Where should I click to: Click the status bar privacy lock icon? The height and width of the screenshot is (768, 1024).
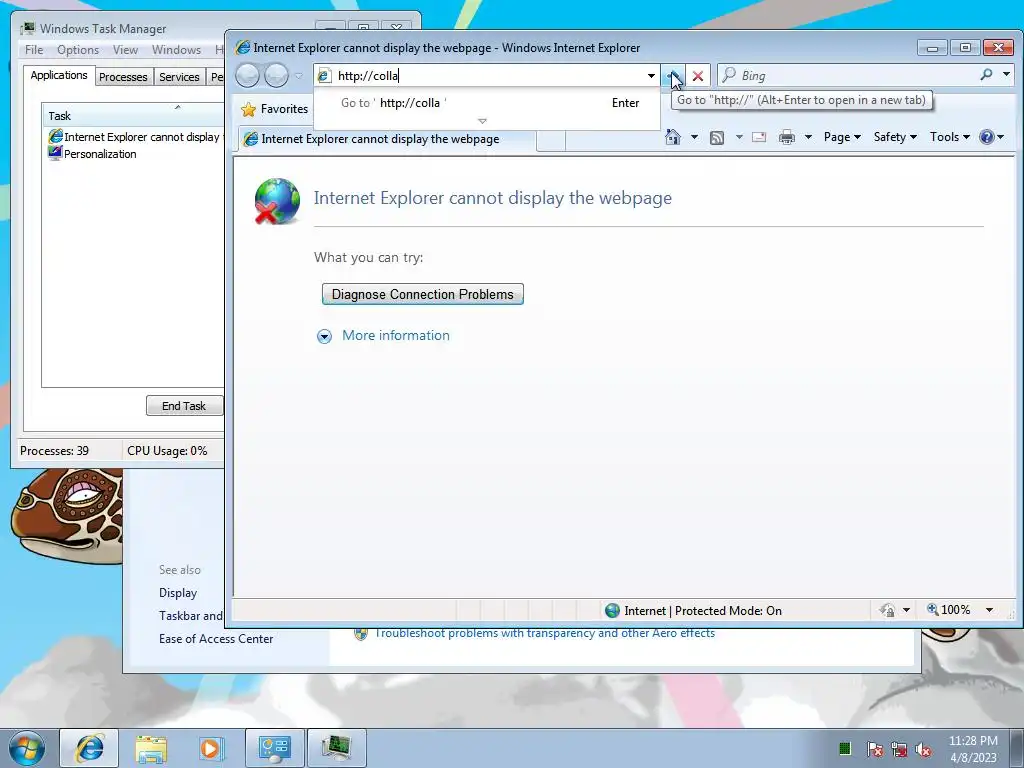tap(887, 611)
